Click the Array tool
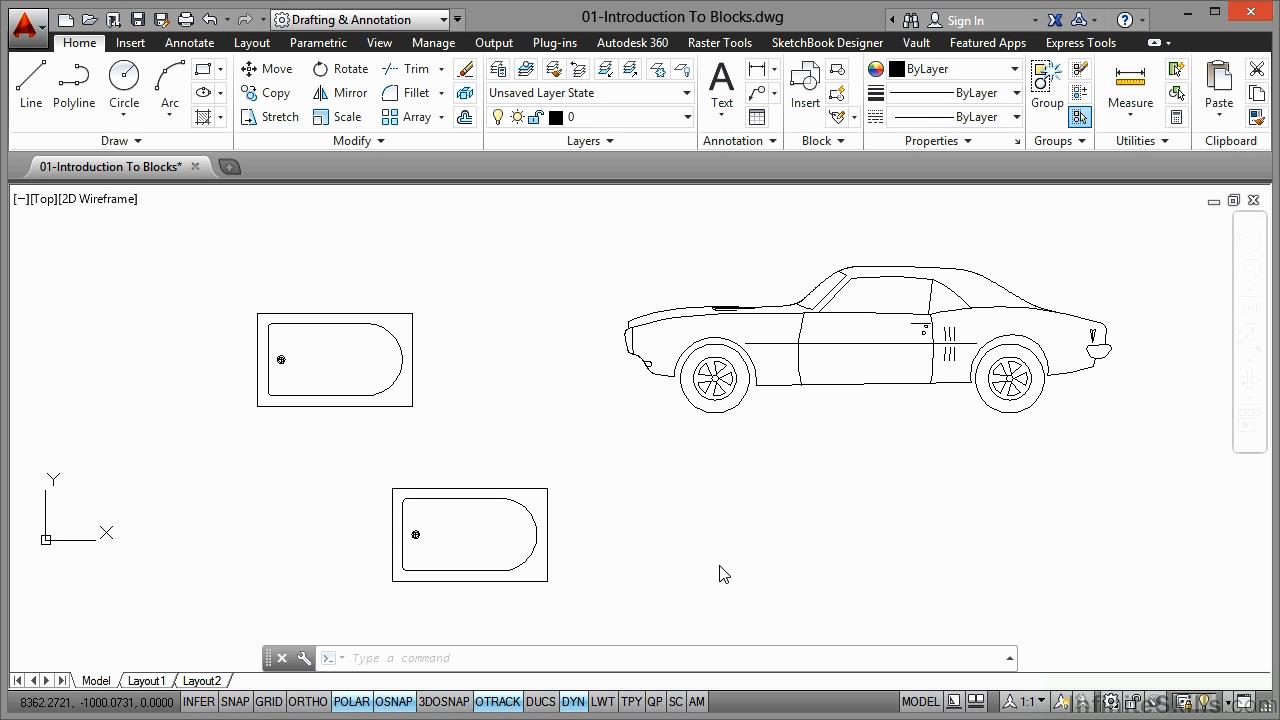This screenshot has width=1280, height=720. 406,117
